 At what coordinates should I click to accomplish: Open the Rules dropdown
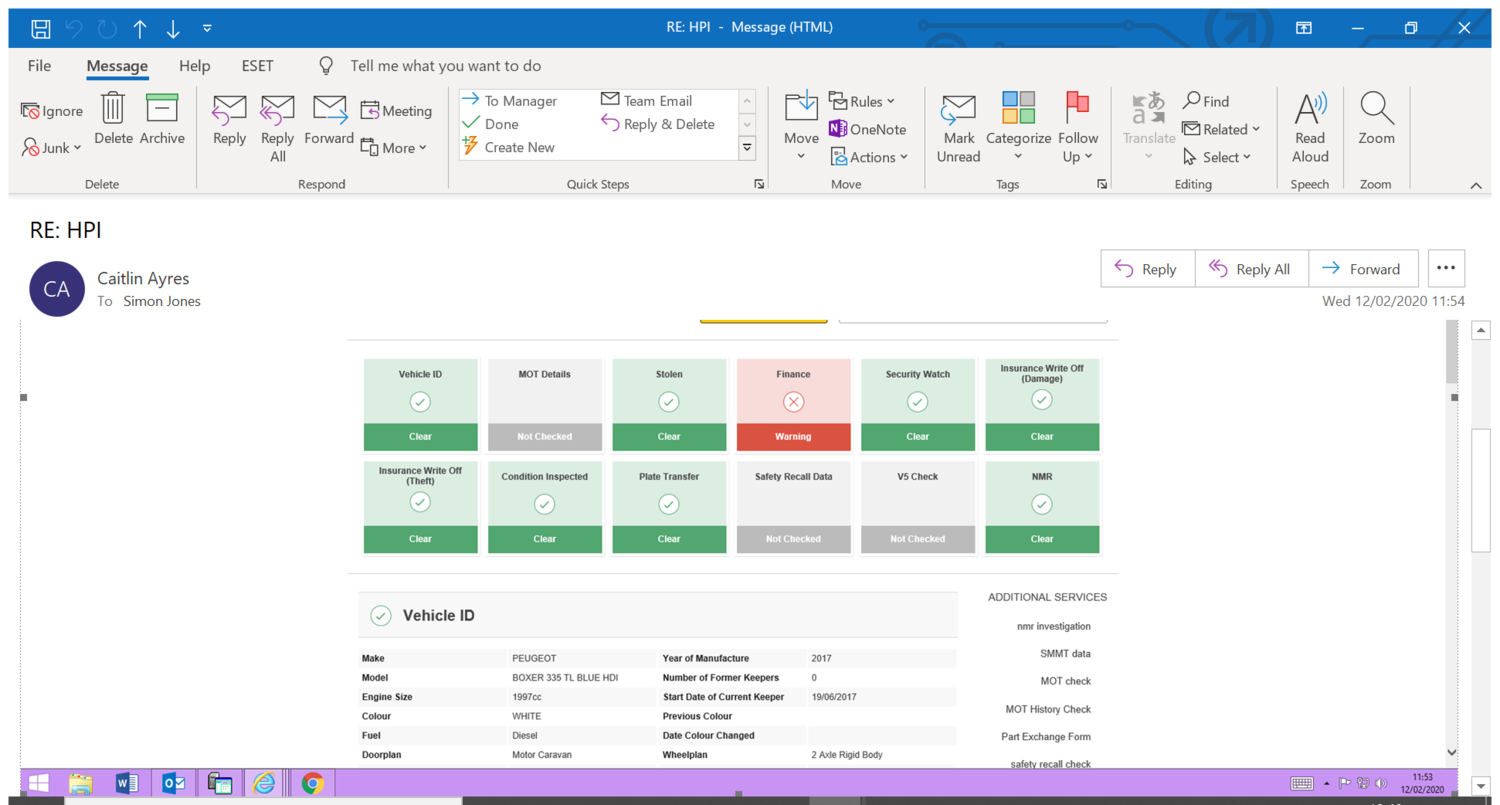[x=862, y=101]
